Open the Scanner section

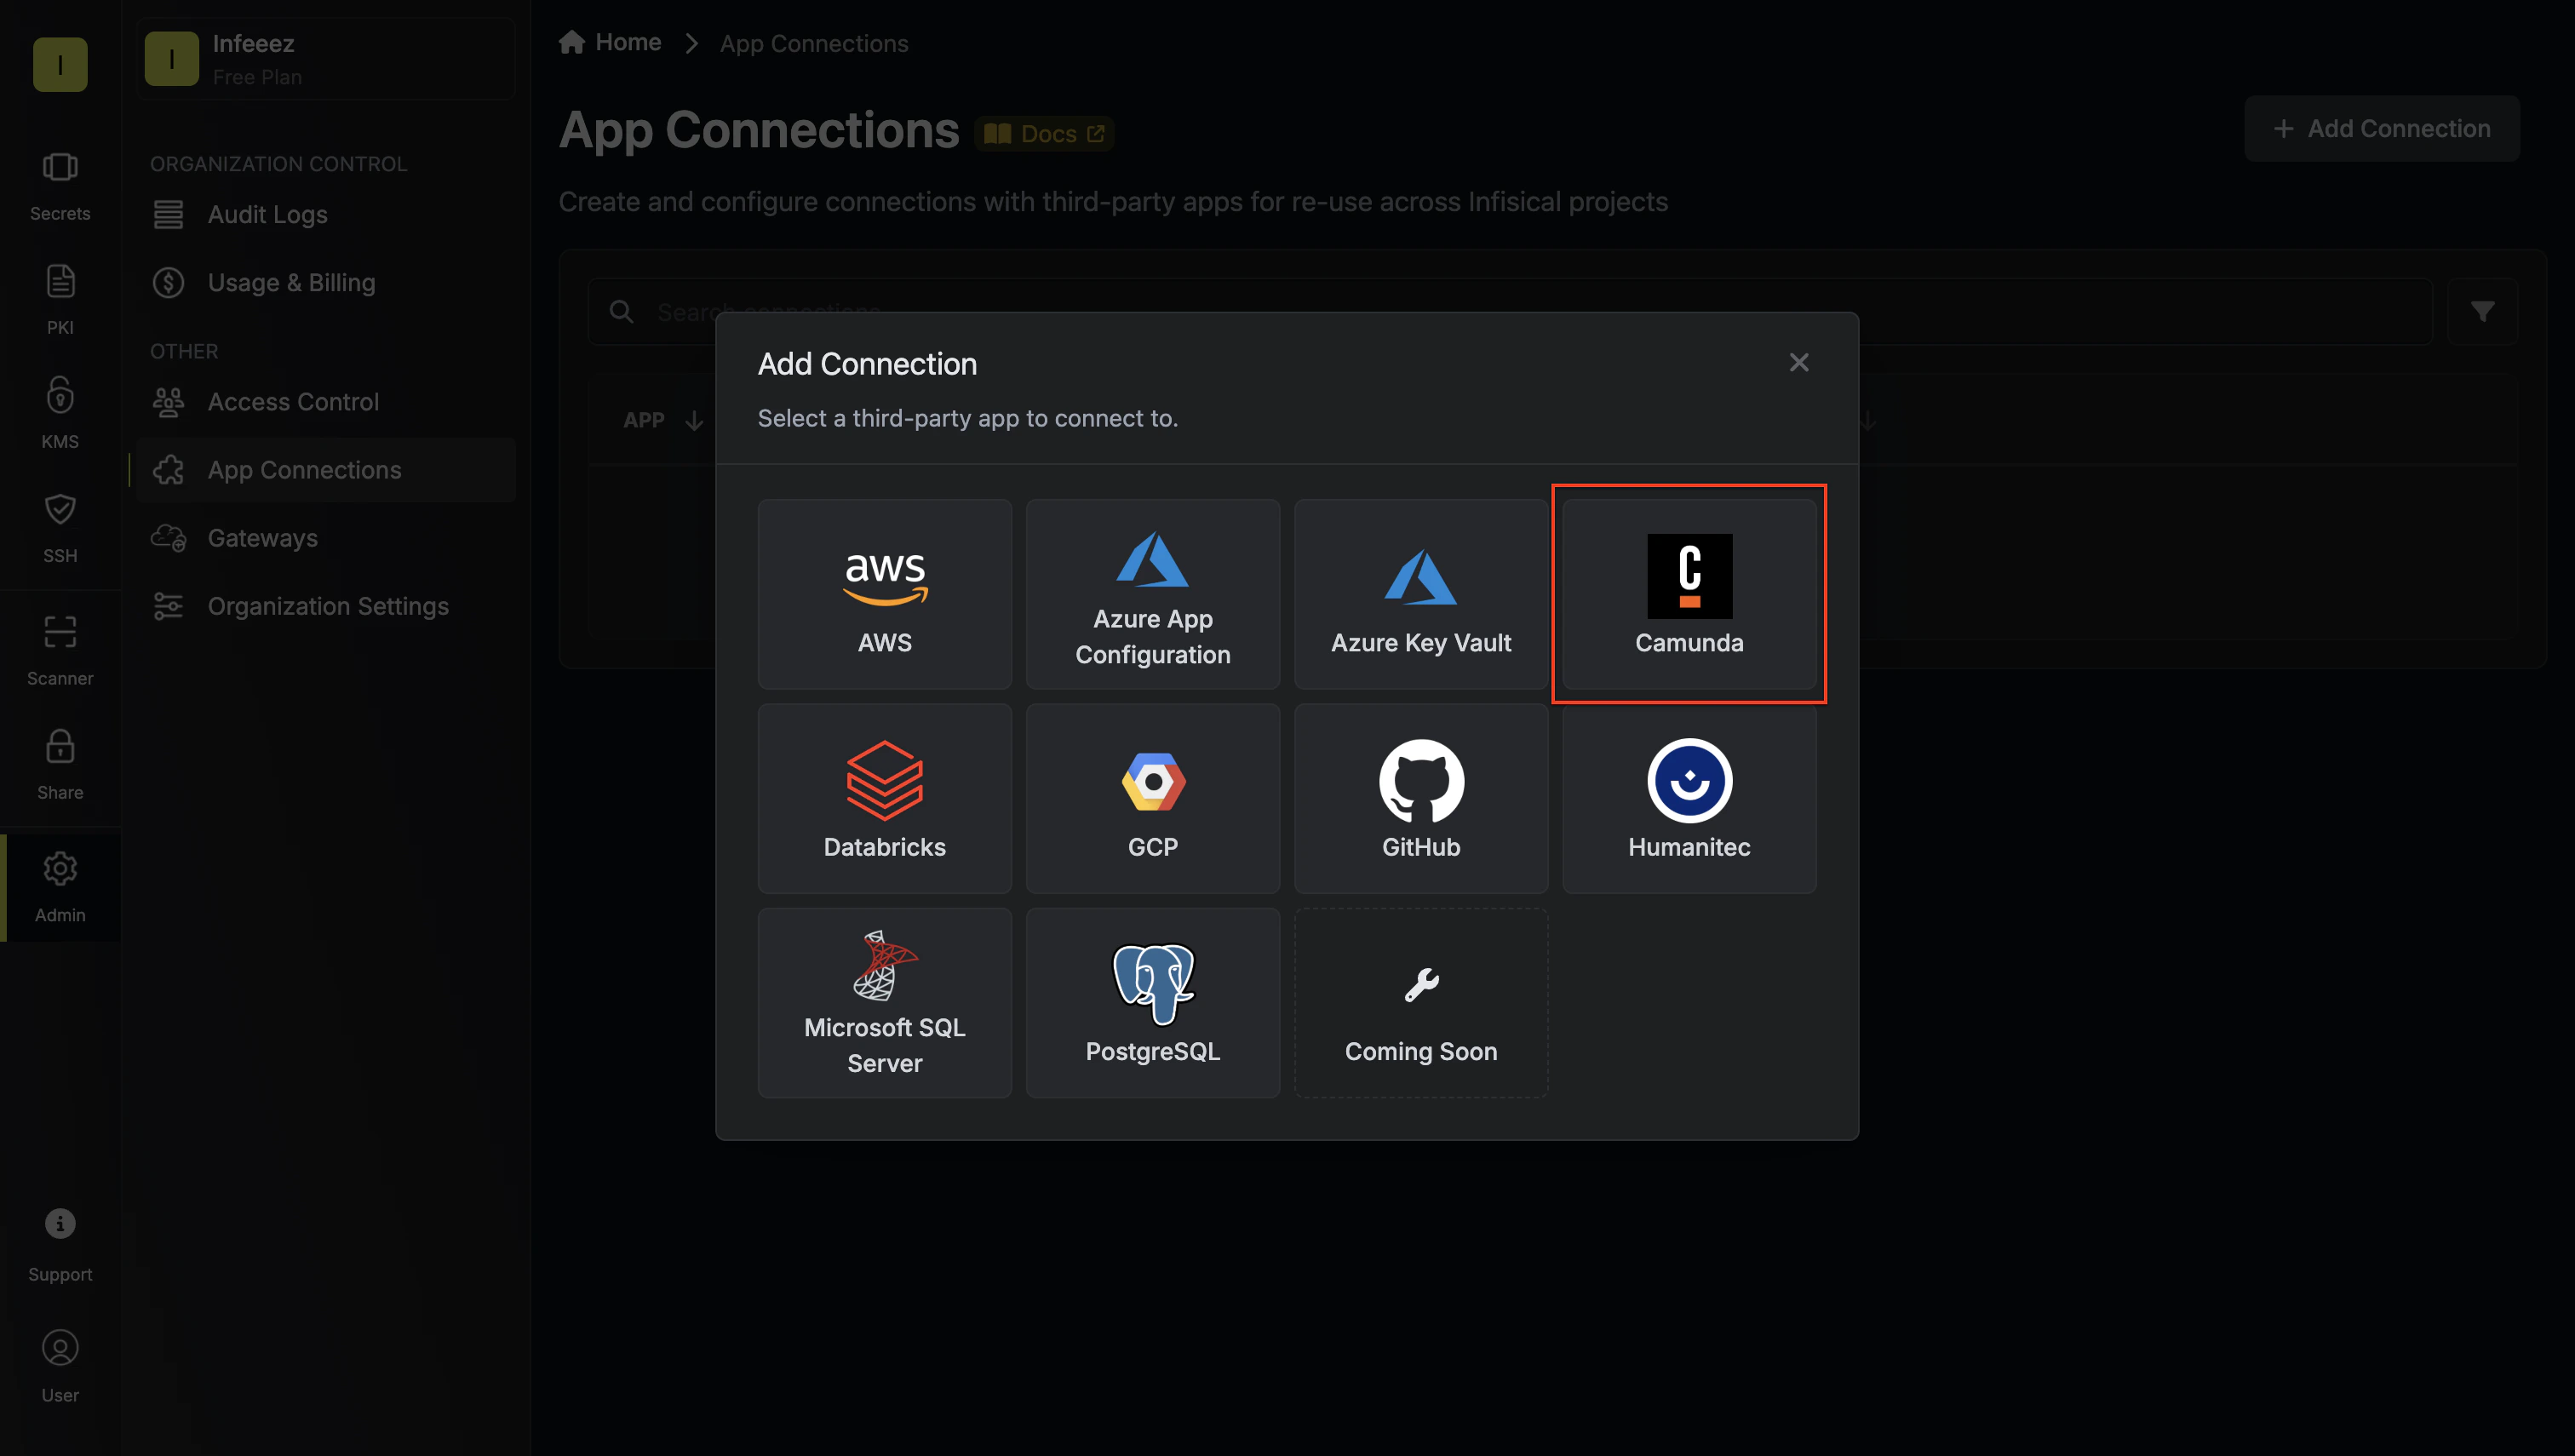60,651
